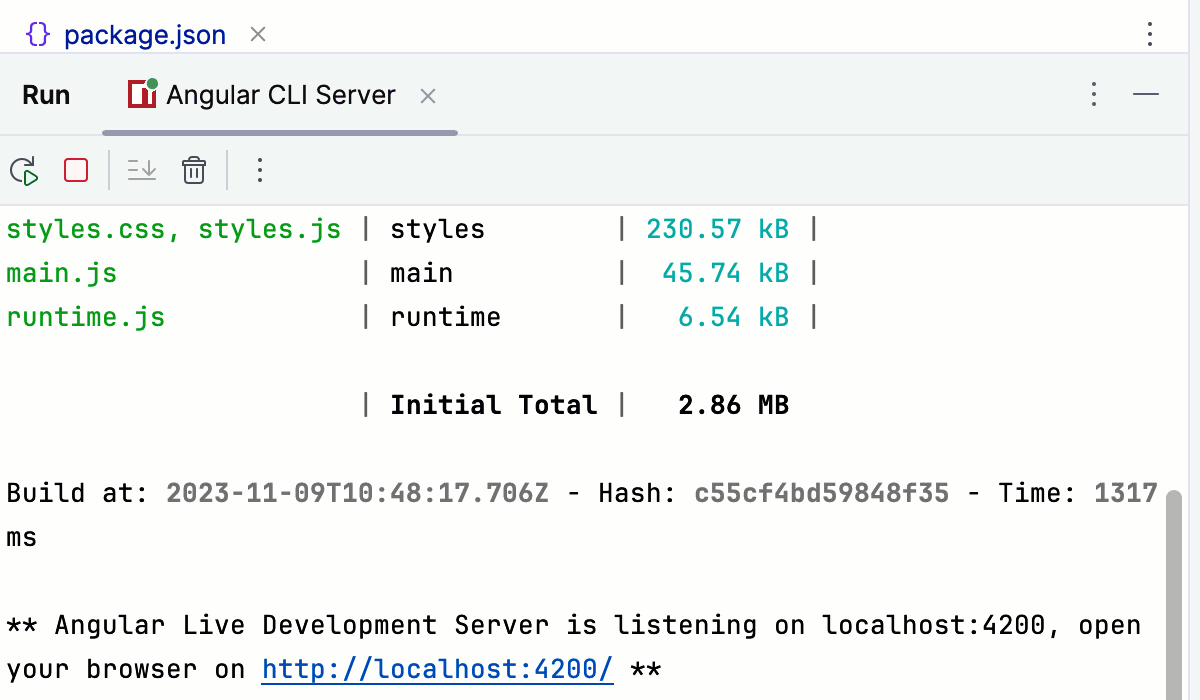Image resolution: width=1200 pixels, height=700 pixels.
Task: Switch to the package.json tab
Action: click(x=145, y=34)
